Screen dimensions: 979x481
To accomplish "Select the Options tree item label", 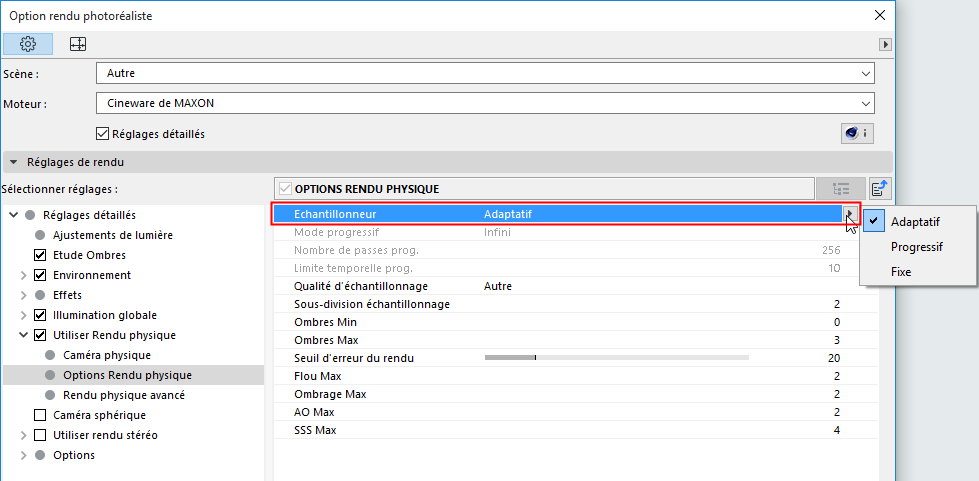I will (x=74, y=455).
